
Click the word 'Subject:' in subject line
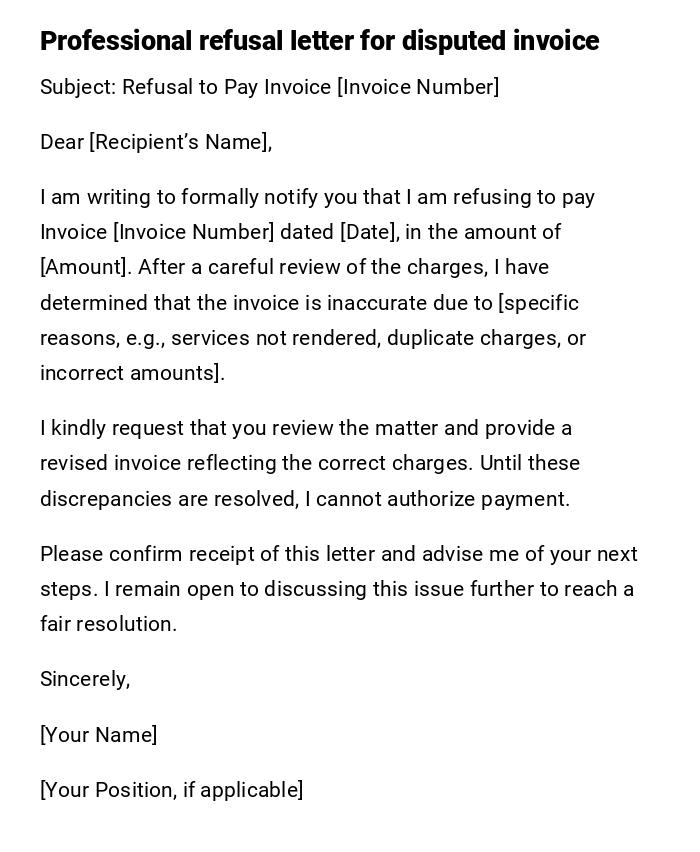pyautogui.click(x=78, y=87)
